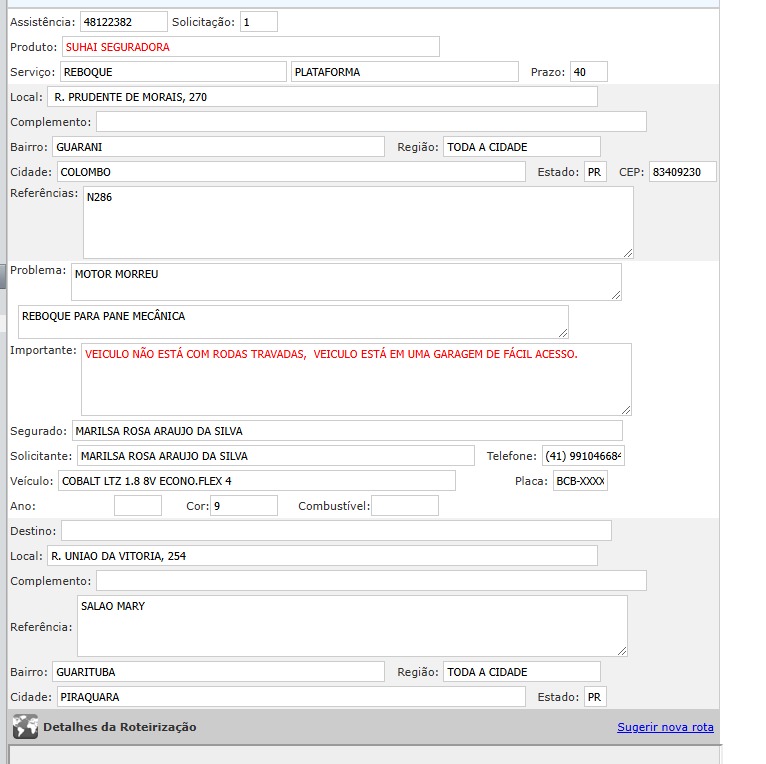This screenshot has height=764, width=766.
Task: Select the Produto field showing SUHAI SEGURADORA
Action: [x=250, y=47]
